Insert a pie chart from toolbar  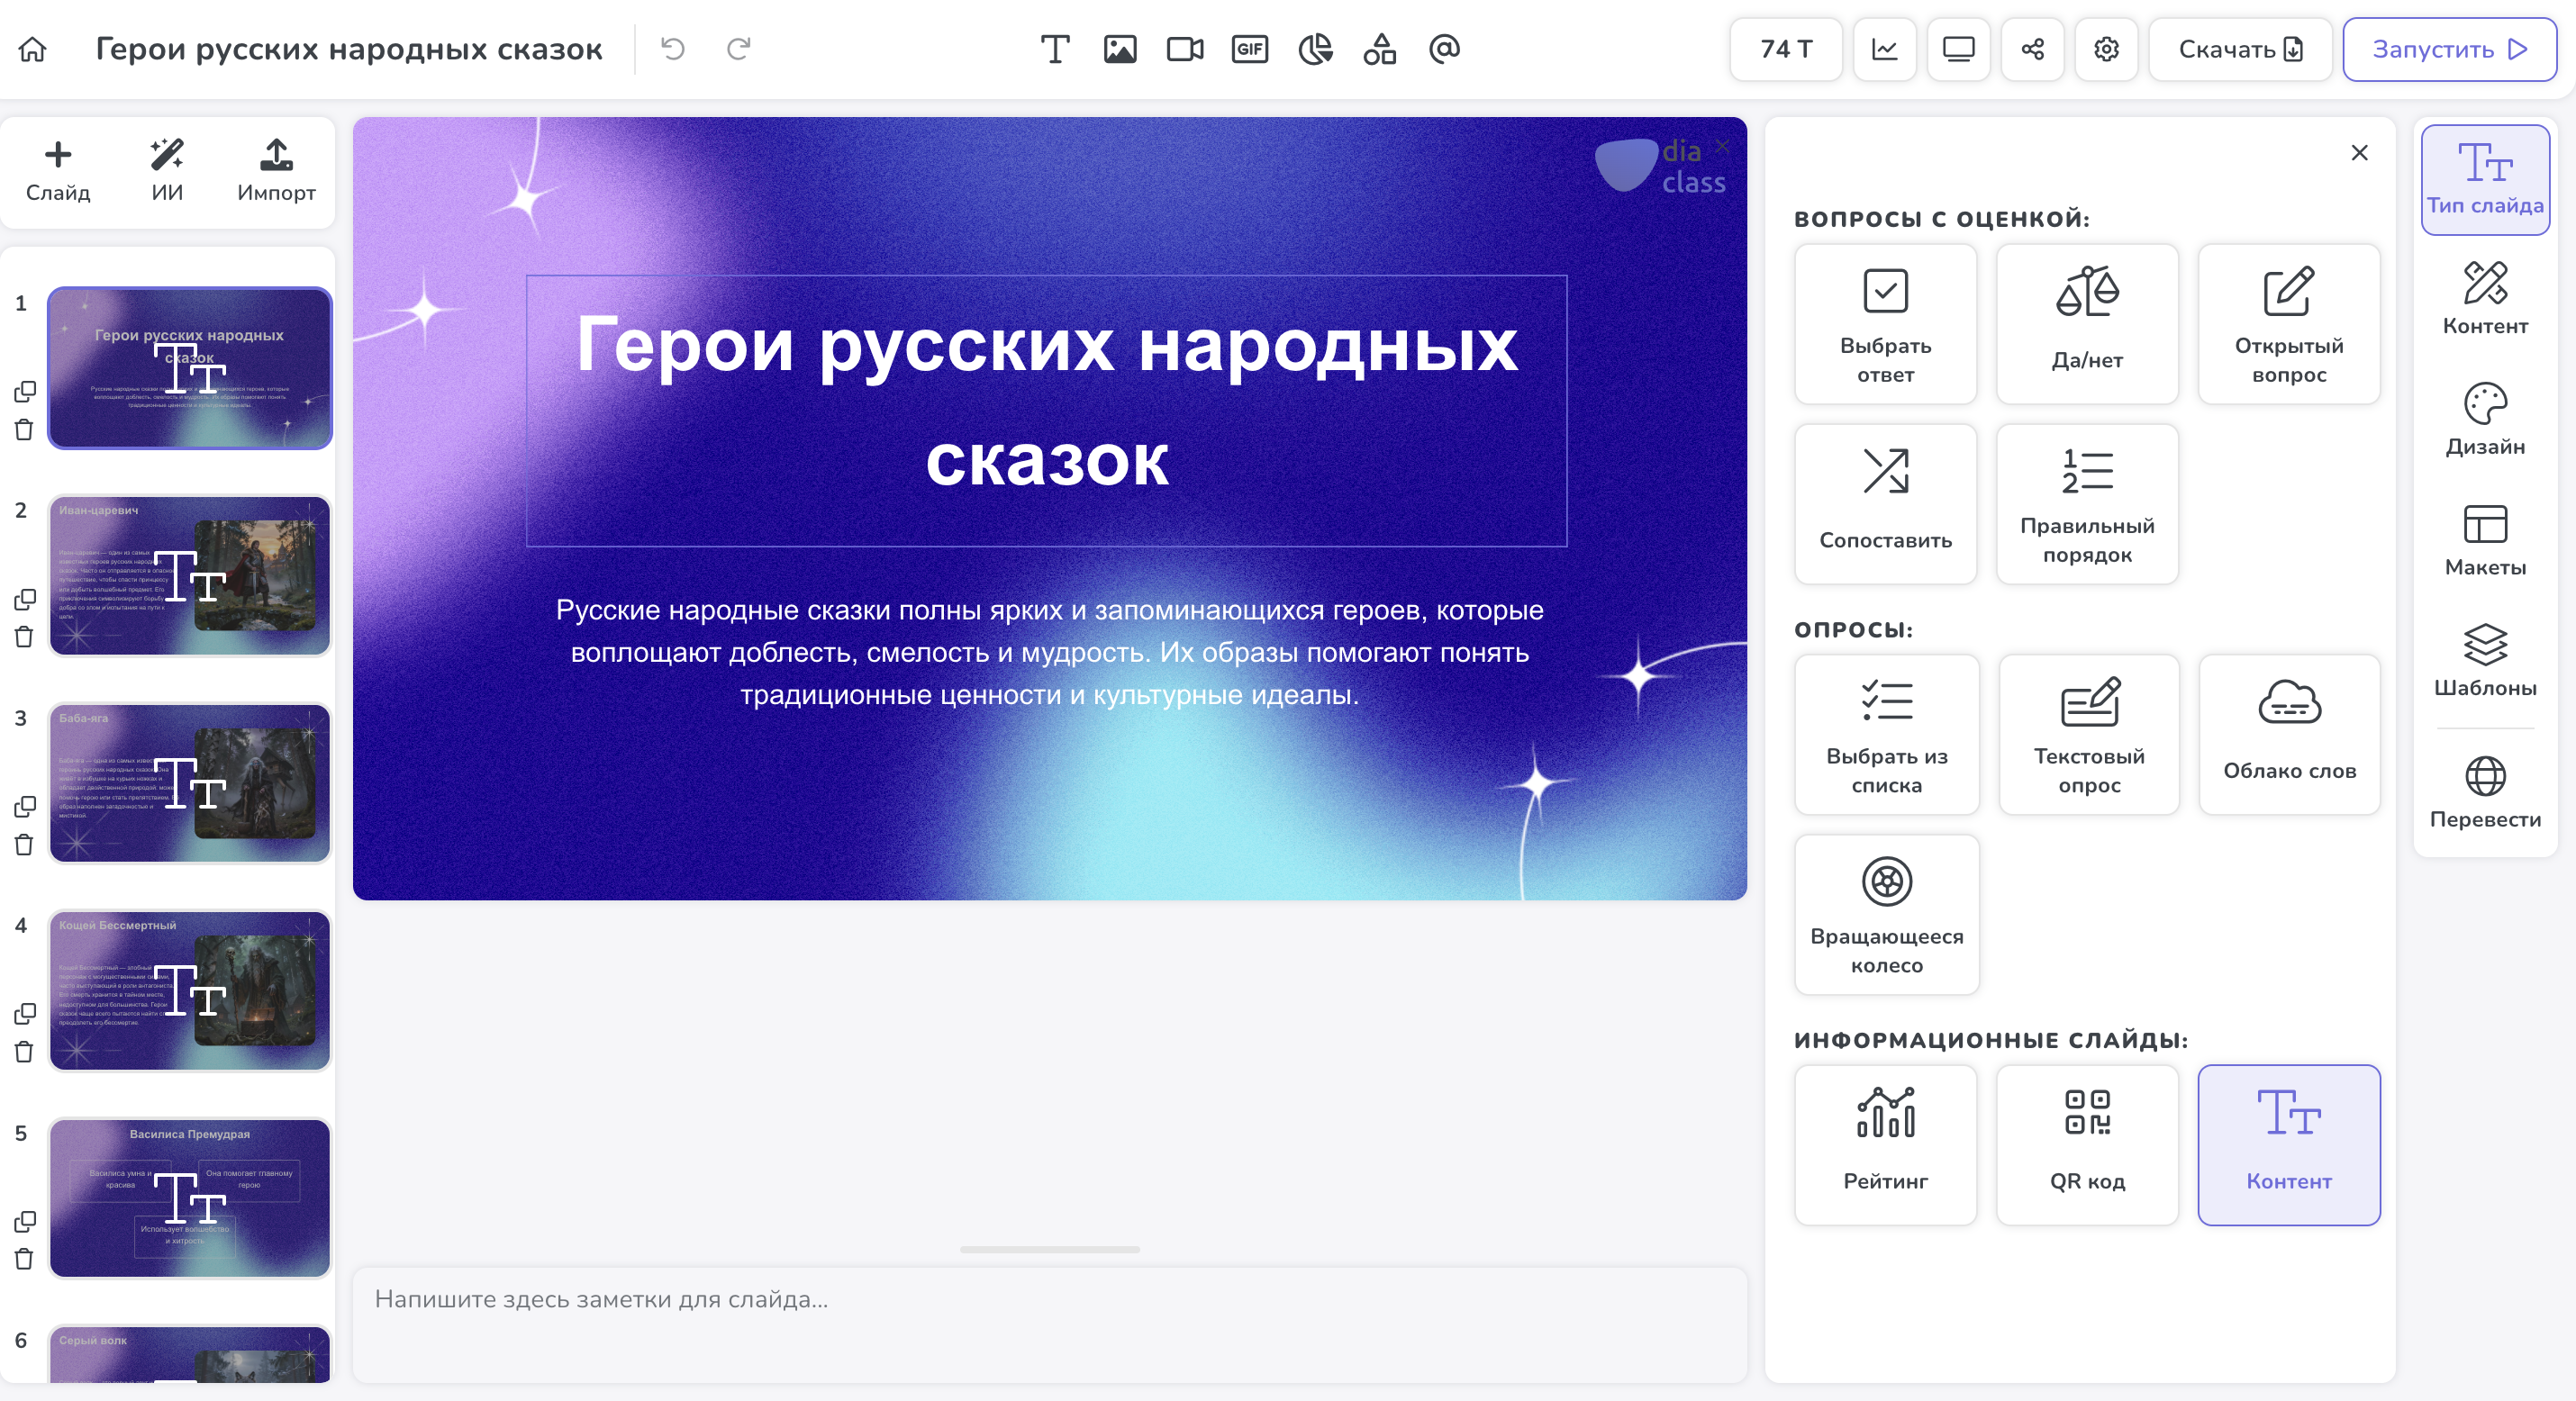pos(1315,49)
